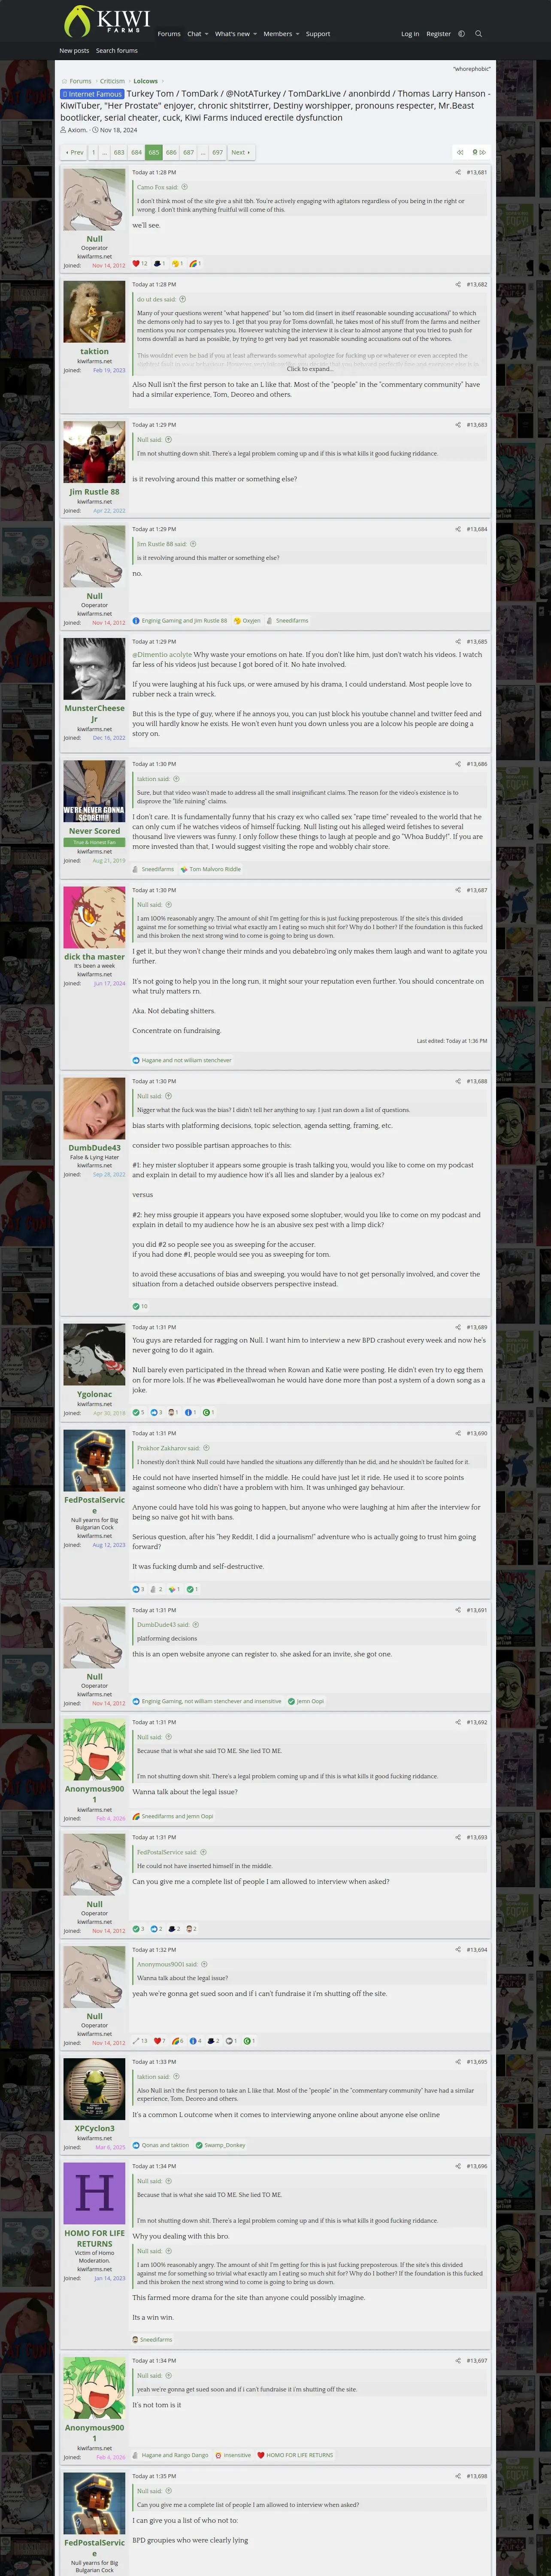Select the Search forums sub-navigation tab
Screen dimensions: 551x2576
click(117, 50)
